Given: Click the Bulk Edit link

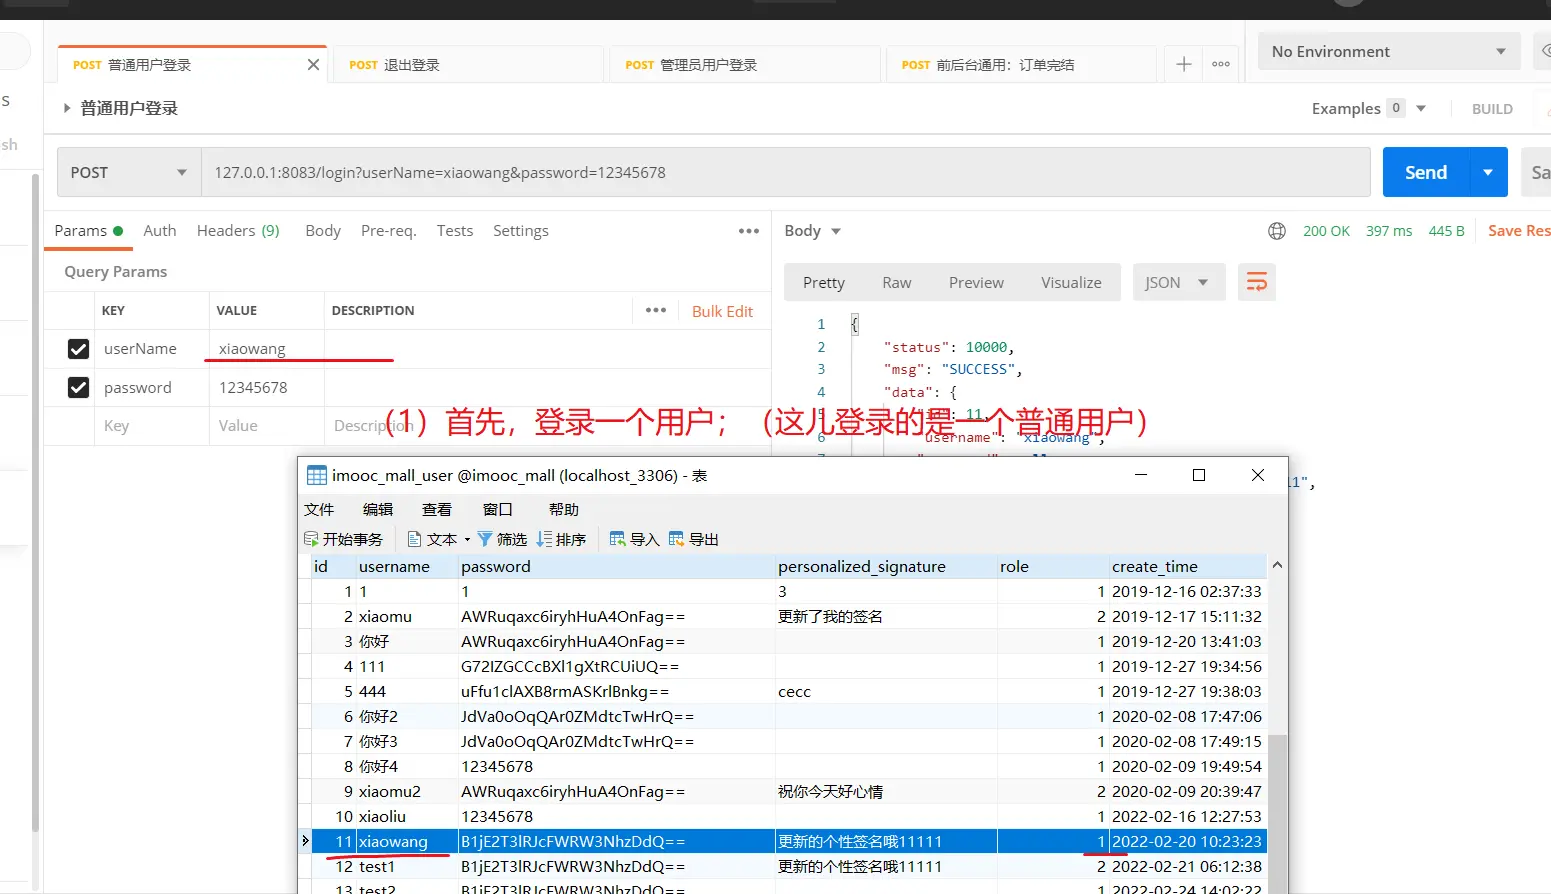Looking at the screenshot, I should tap(722, 311).
